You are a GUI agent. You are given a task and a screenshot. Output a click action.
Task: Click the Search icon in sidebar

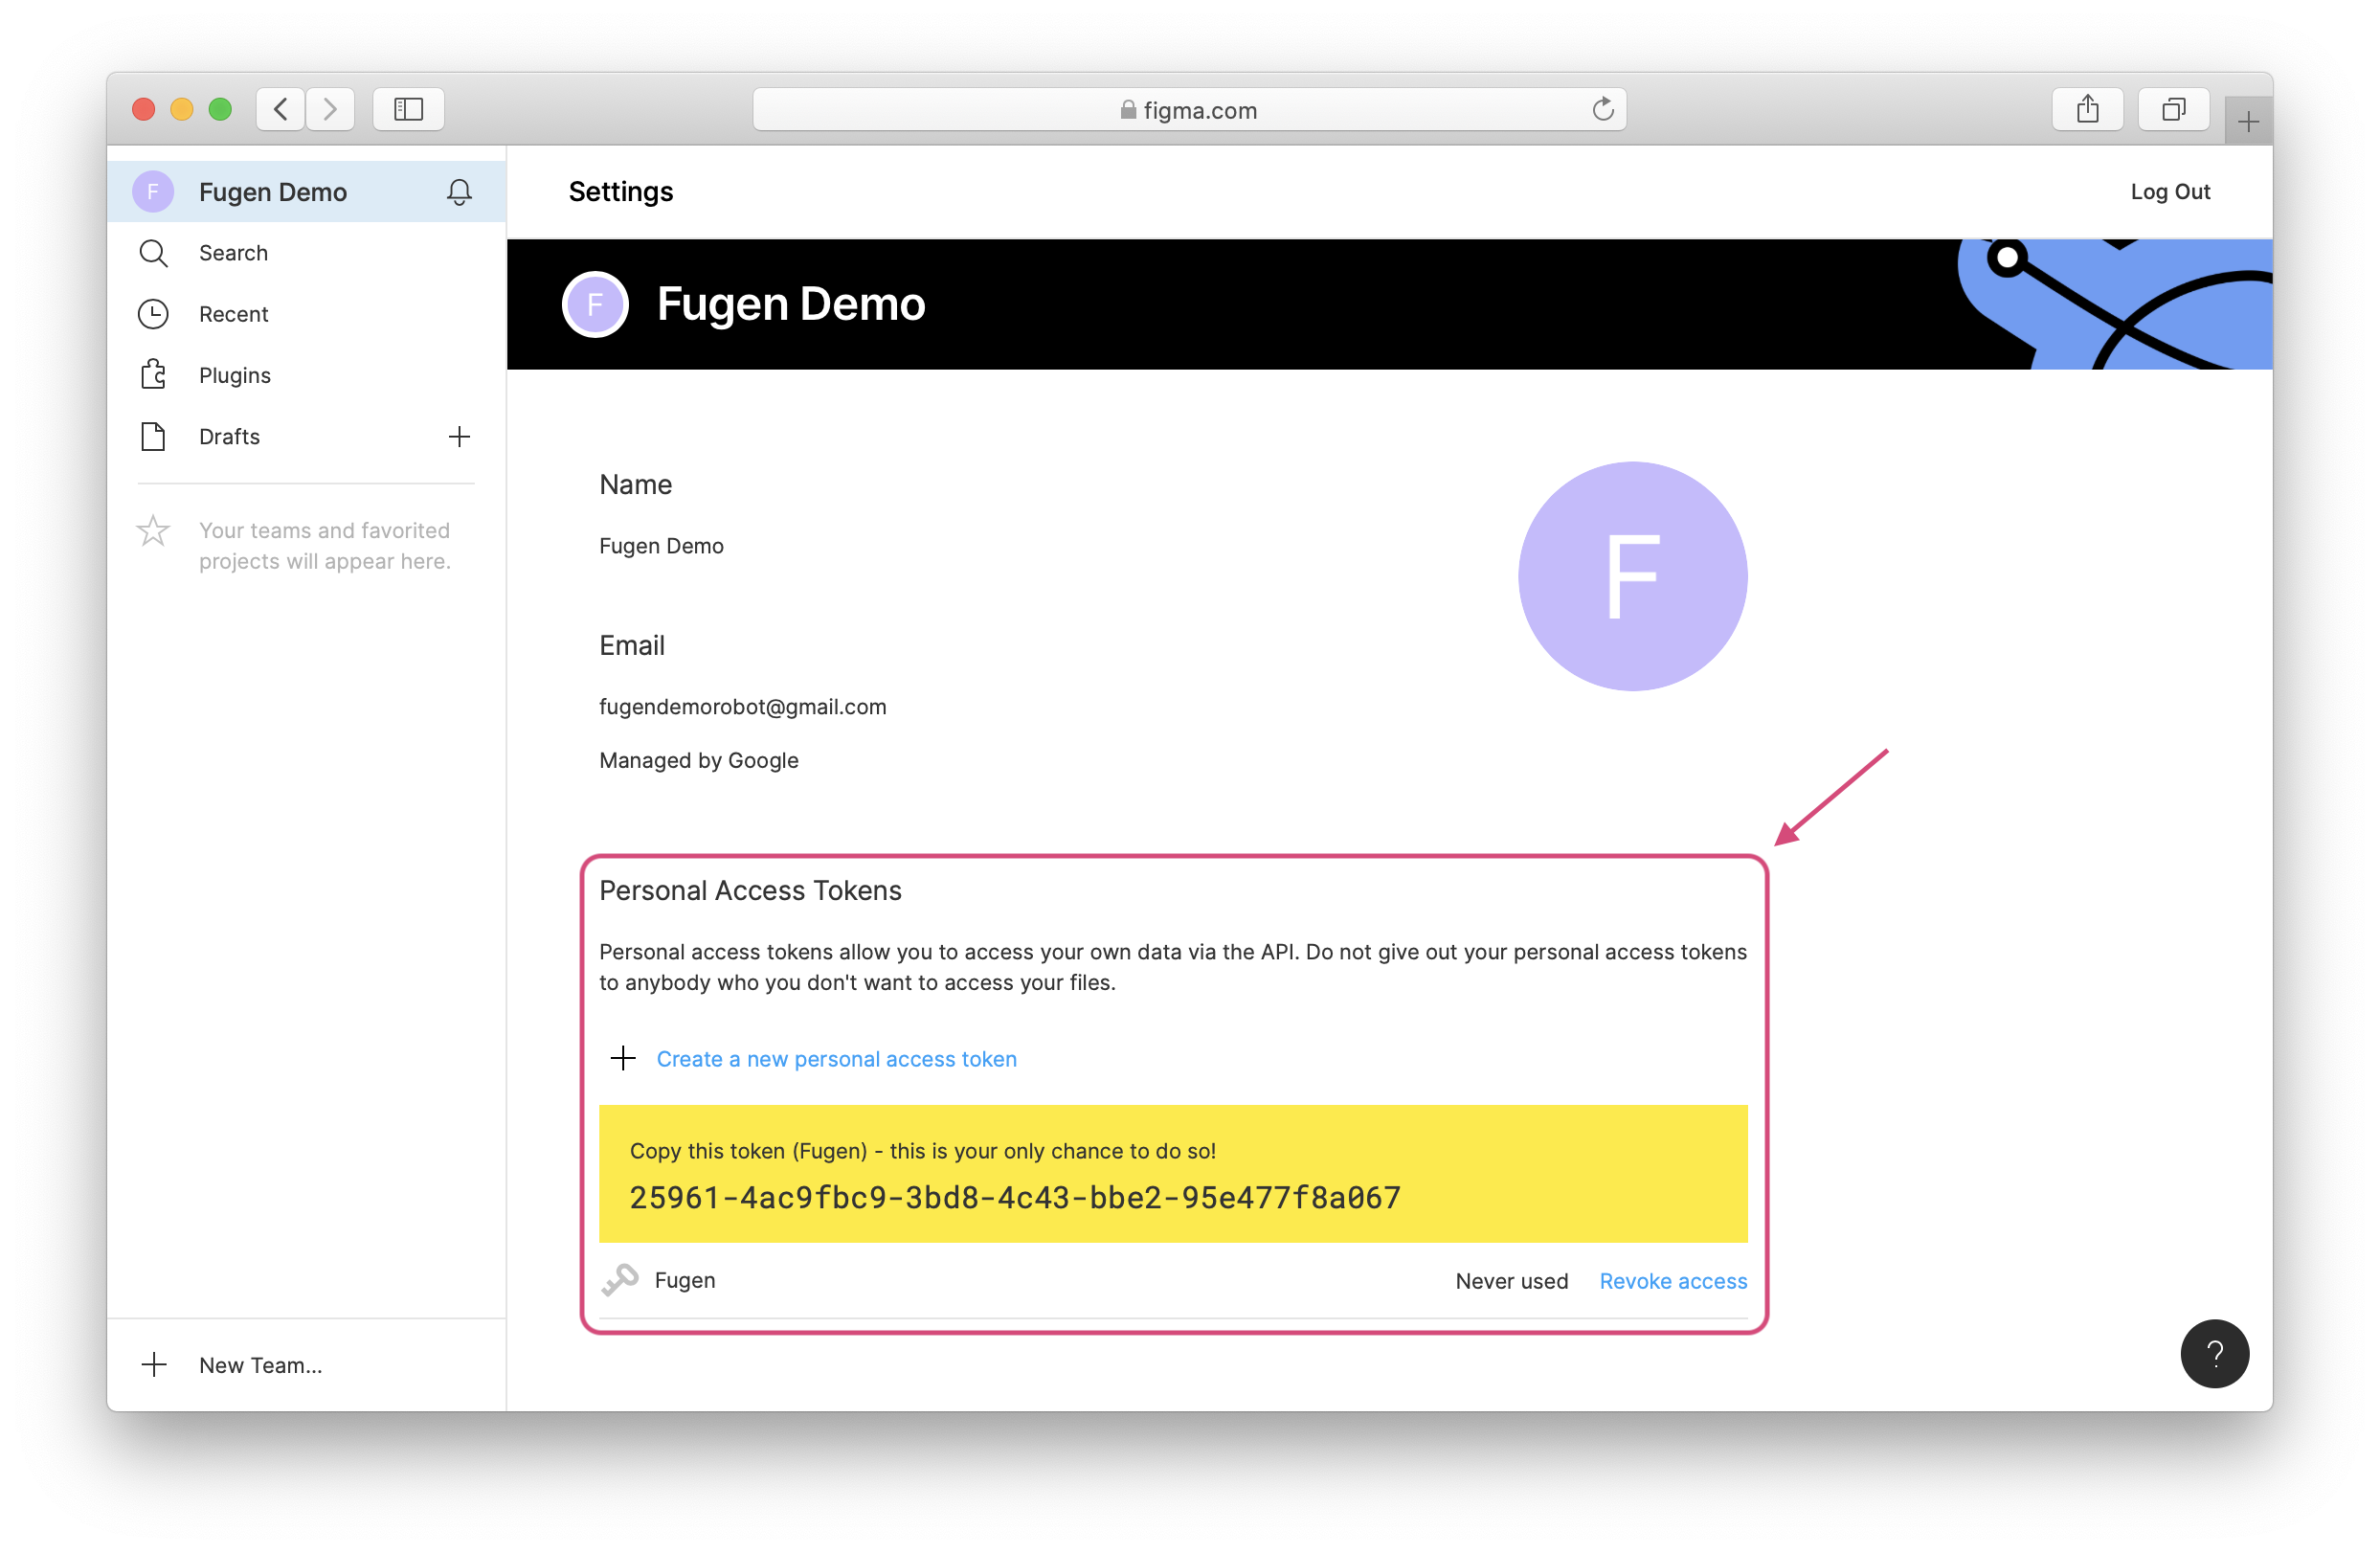pyautogui.click(x=152, y=252)
